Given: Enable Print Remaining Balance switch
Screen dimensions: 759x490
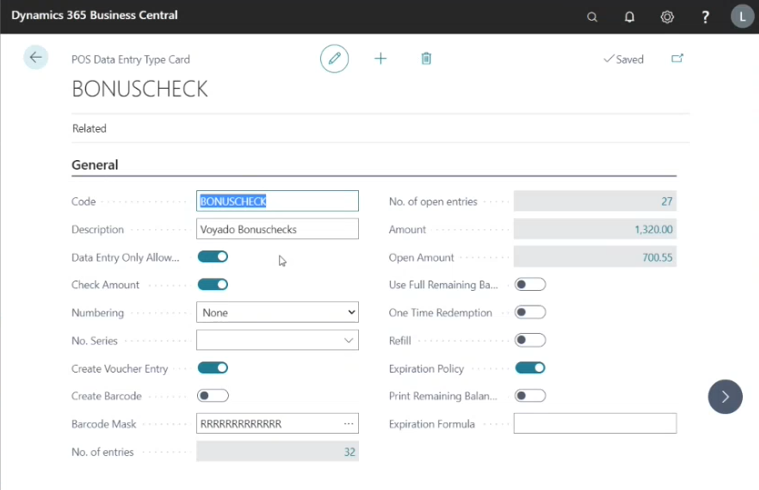Looking at the screenshot, I should tap(530, 396).
